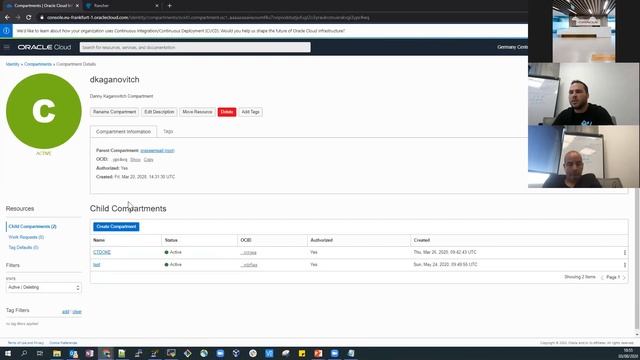640x360 pixels.
Task: Select Work Requests (0) in Resources
Action: click(x=26, y=237)
